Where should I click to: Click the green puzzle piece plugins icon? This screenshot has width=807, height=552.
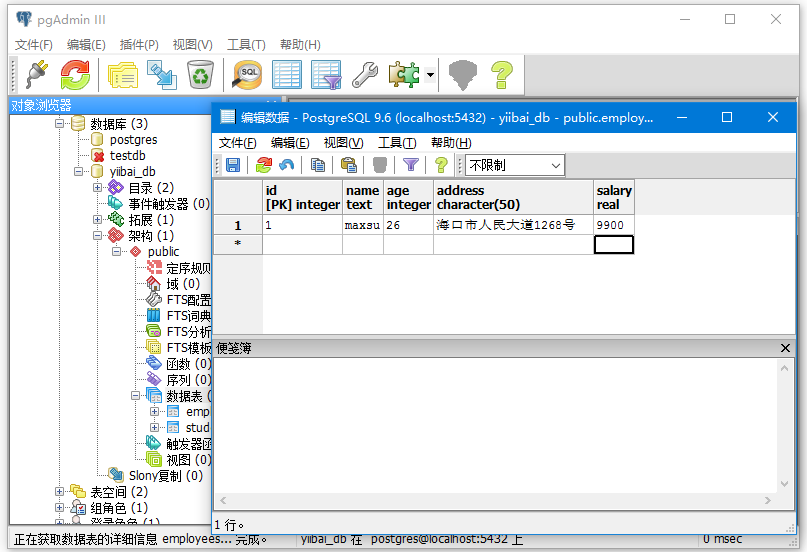404,74
